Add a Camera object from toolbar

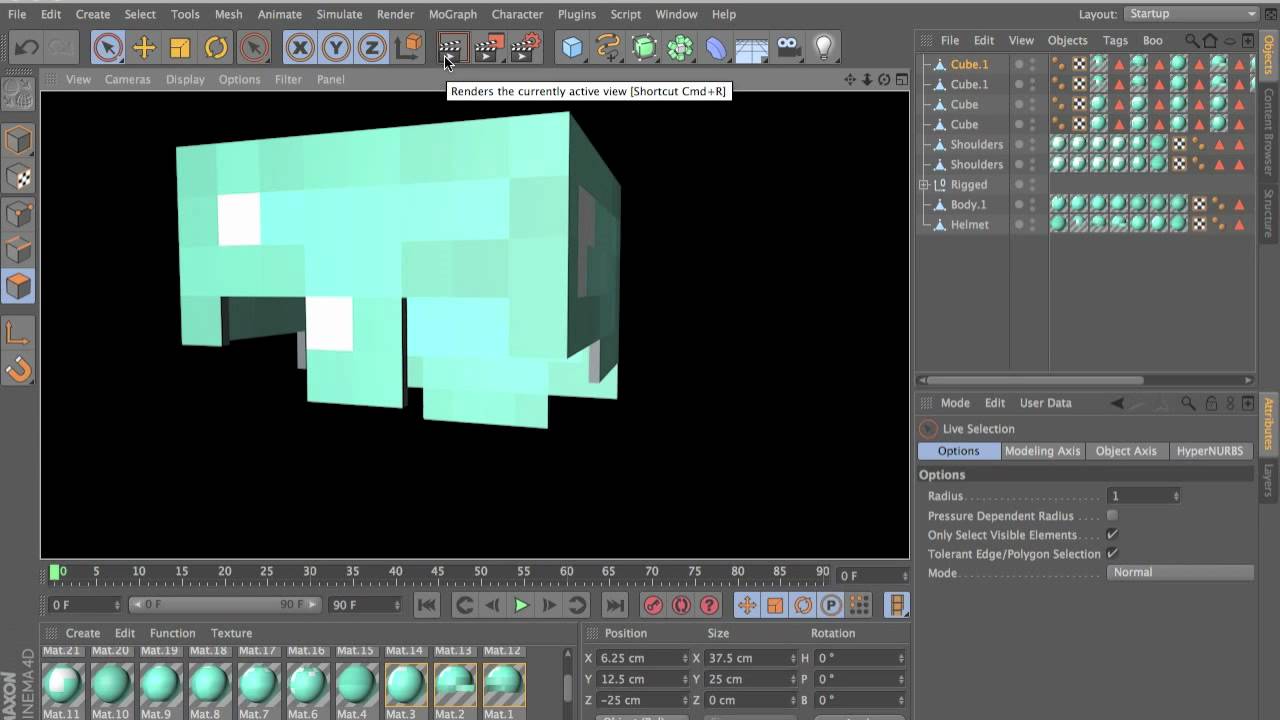(x=788, y=47)
